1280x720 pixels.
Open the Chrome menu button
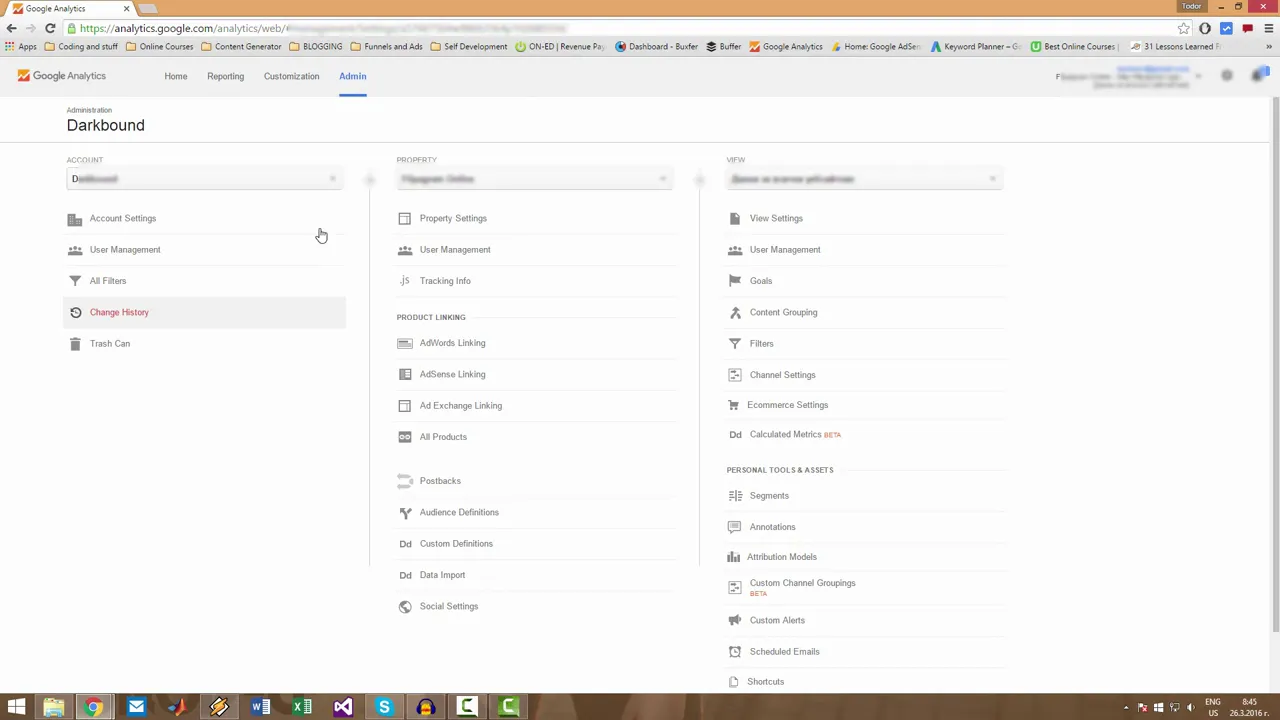click(1268, 28)
